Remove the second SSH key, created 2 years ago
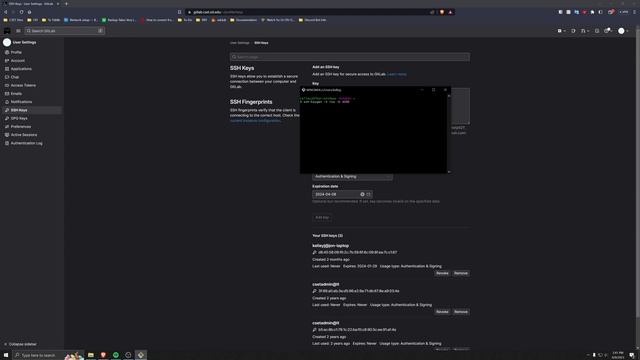The height and width of the screenshot is (360, 640). [x=461, y=312]
